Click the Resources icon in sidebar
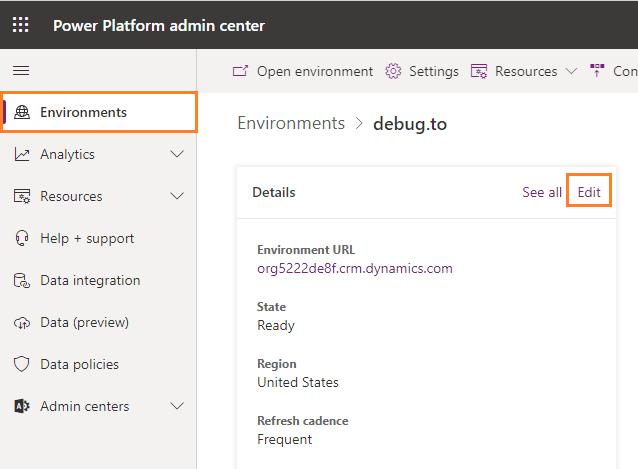 [22, 196]
